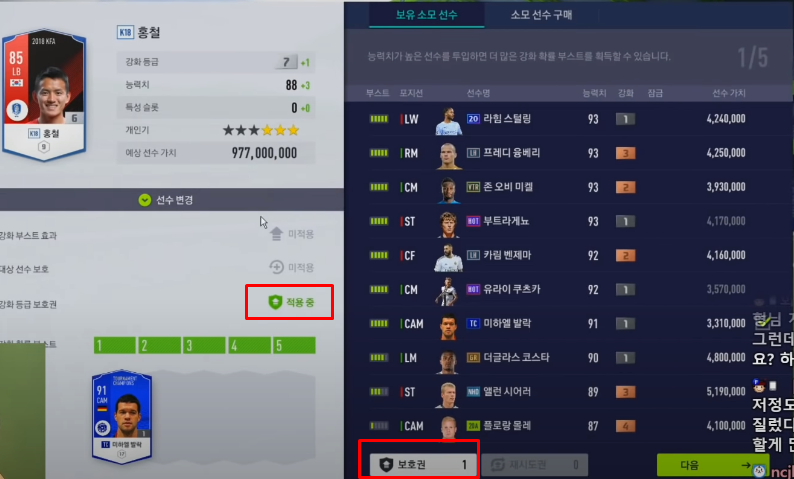Select 라힘 스털링 player portrait

point(449,120)
